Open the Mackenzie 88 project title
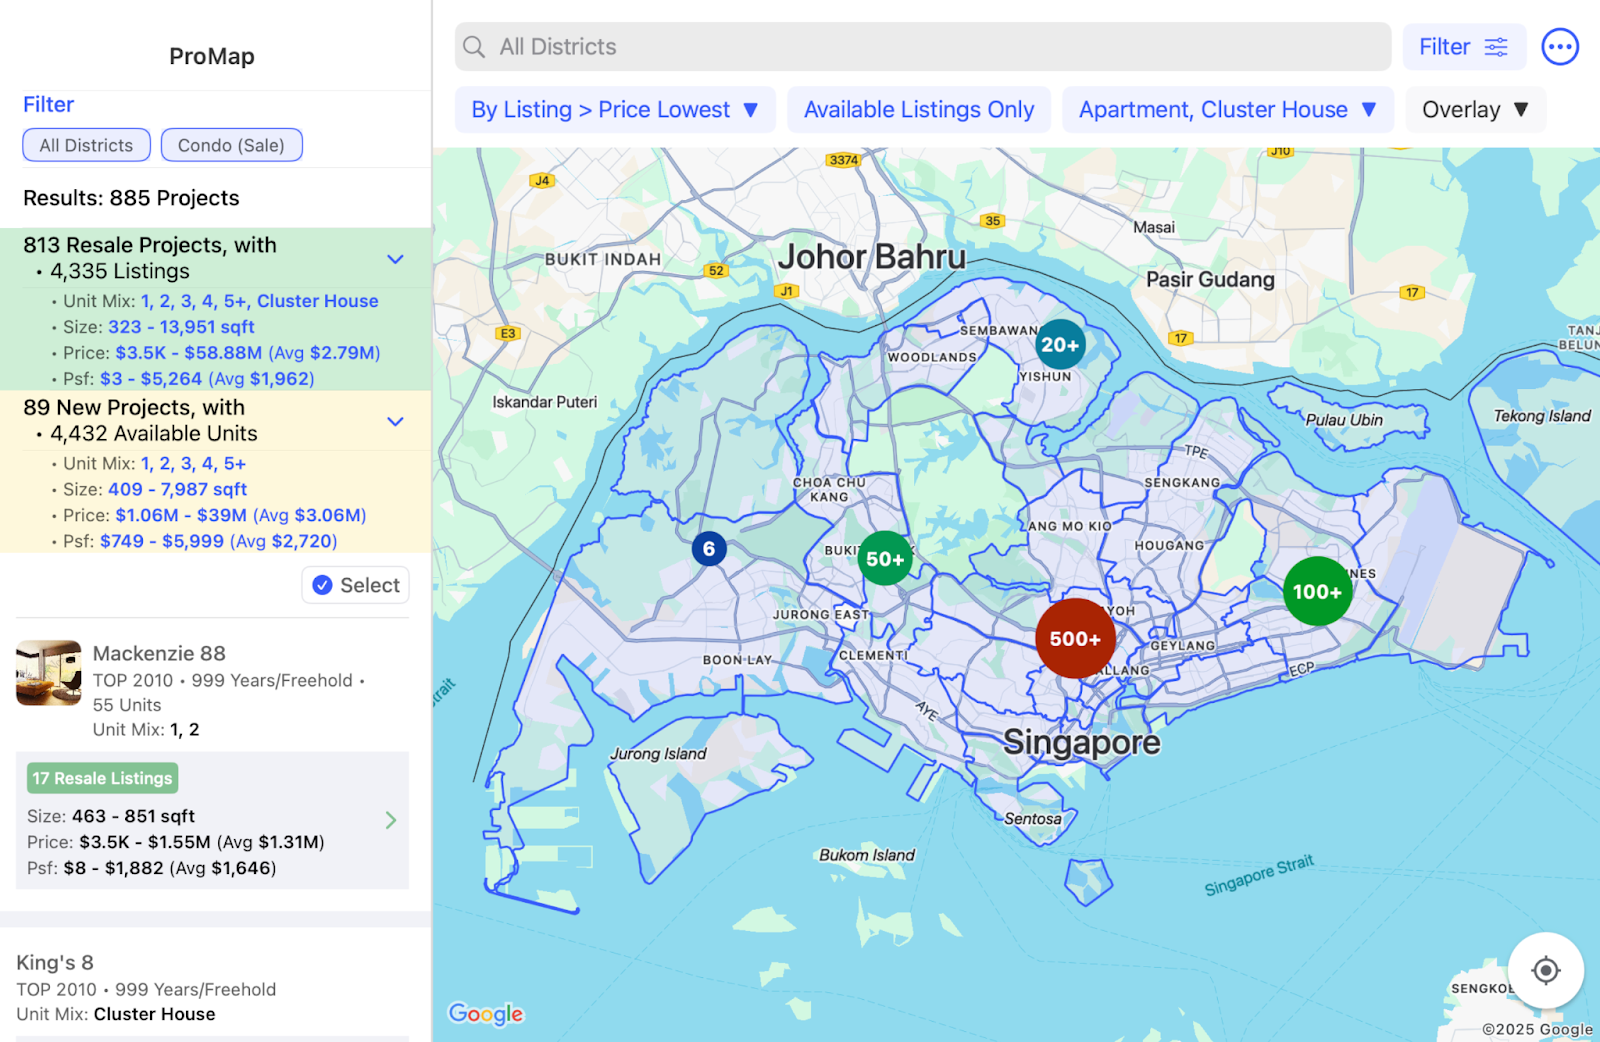This screenshot has width=1600, height=1042. coord(159,653)
